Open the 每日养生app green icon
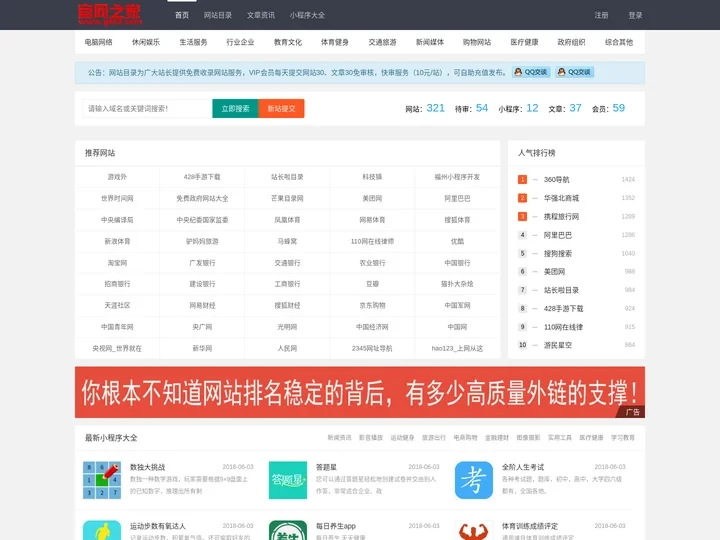The image size is (720, 540). point(288,530)
